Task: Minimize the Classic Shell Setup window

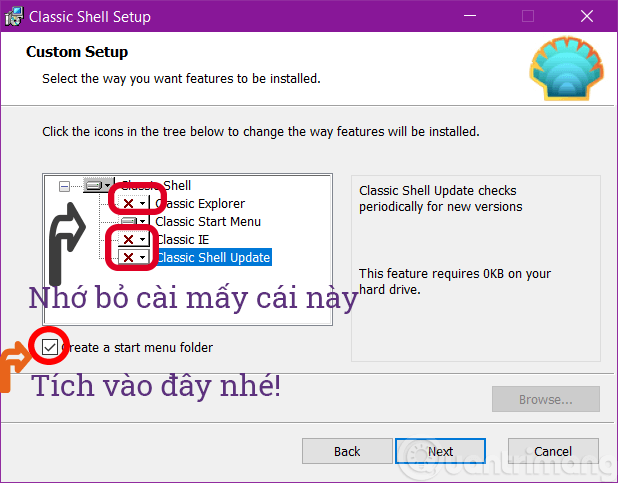Action: click(469, 16)
